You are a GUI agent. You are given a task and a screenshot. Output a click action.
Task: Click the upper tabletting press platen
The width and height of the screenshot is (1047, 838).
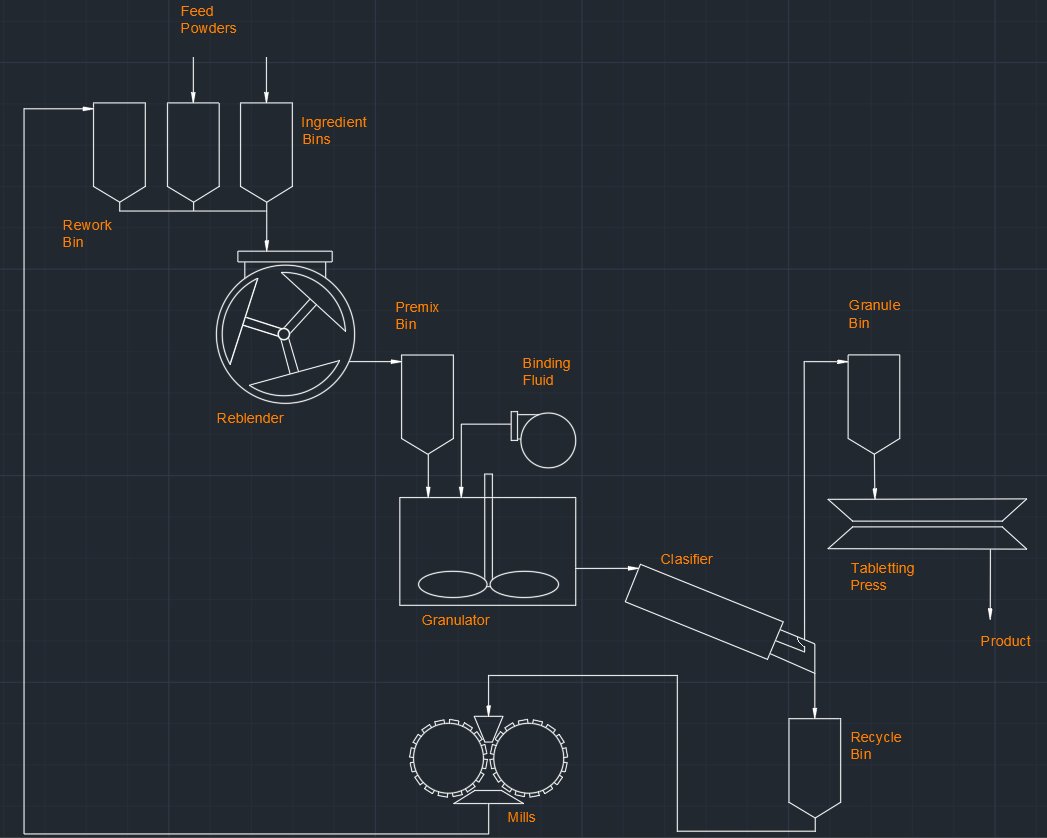[927, 509]
